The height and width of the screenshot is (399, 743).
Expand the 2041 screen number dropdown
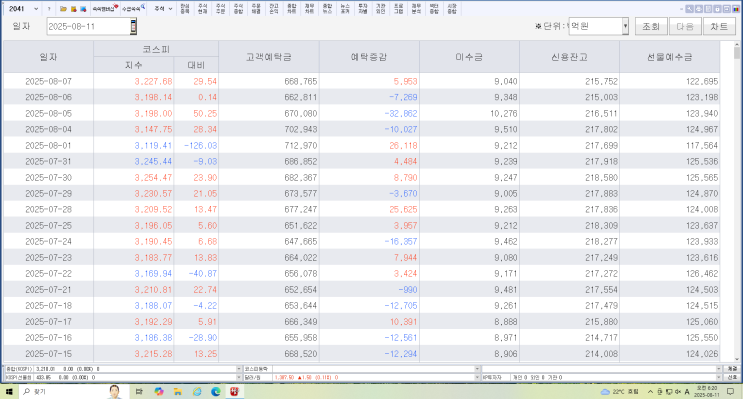tap(36, 9)
